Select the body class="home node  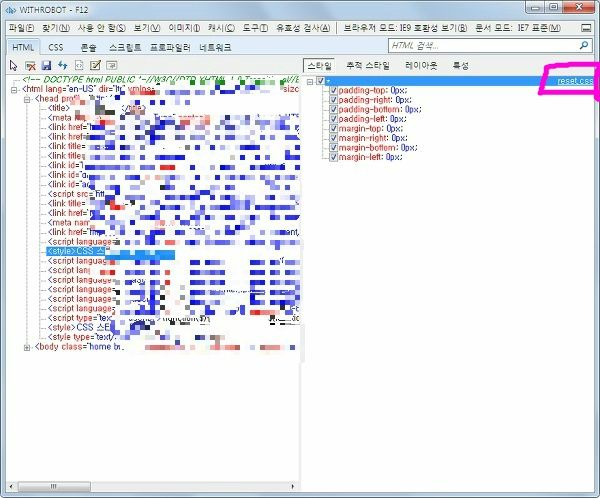pyautogui.click(x=79, y=347)
